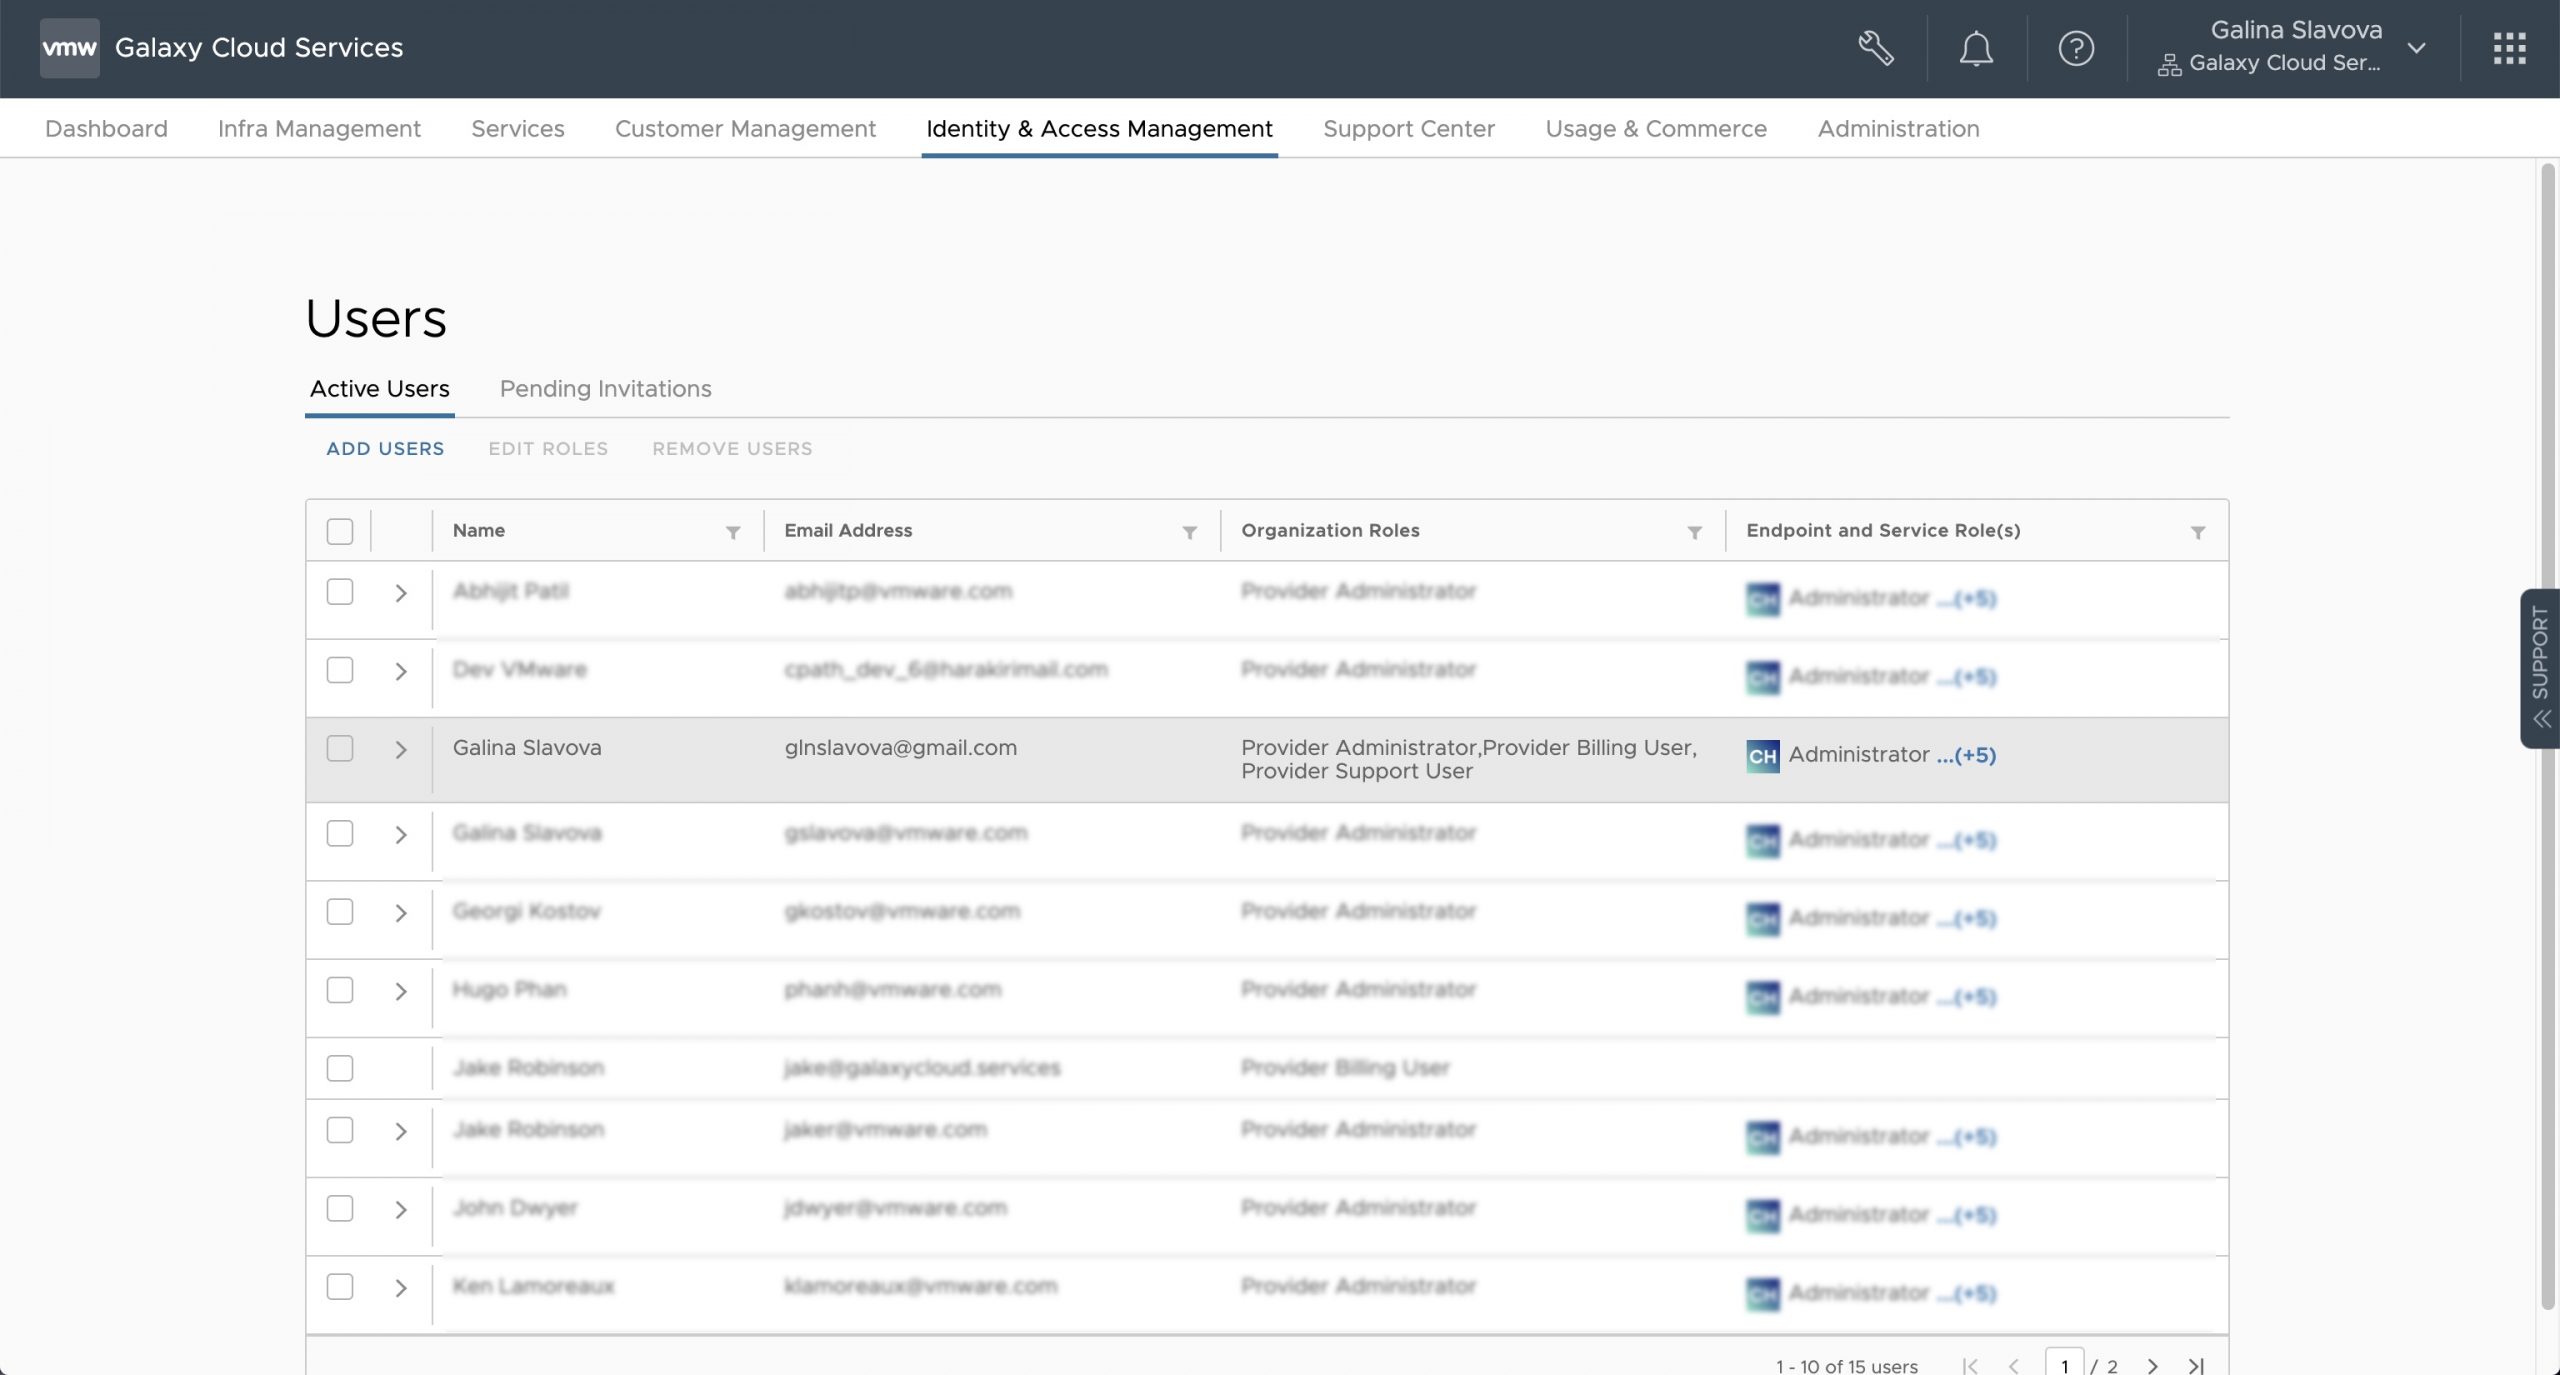The image size is (2560, 1375).
Task: Check the box for glnslavova@gmail.com row
Action: [340, 748]
